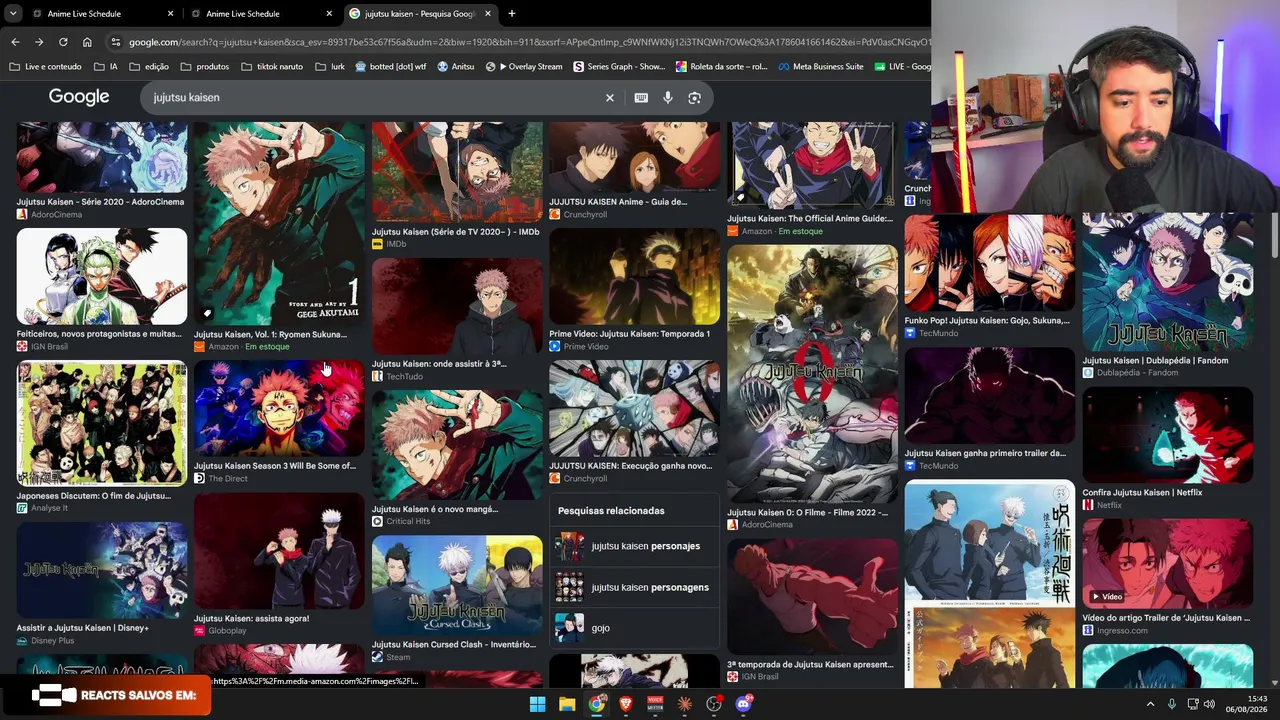The image size is (1280, 720).
Task: Open Voicemeeter from the taskbar
Action: click(x=655, y=704)
